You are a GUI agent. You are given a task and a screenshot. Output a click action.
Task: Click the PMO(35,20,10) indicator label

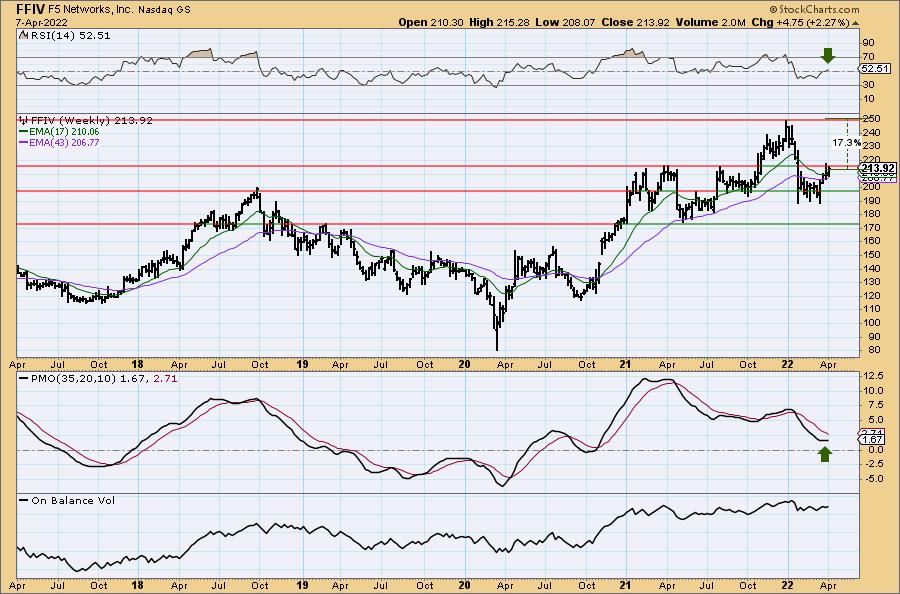click(73, 379)
